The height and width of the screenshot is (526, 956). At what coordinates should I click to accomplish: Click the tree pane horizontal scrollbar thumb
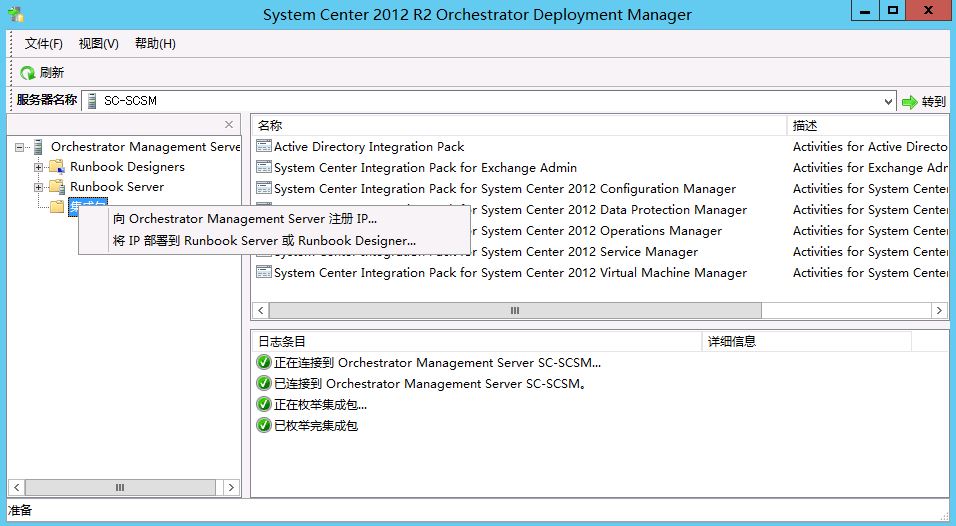(120, 488)
